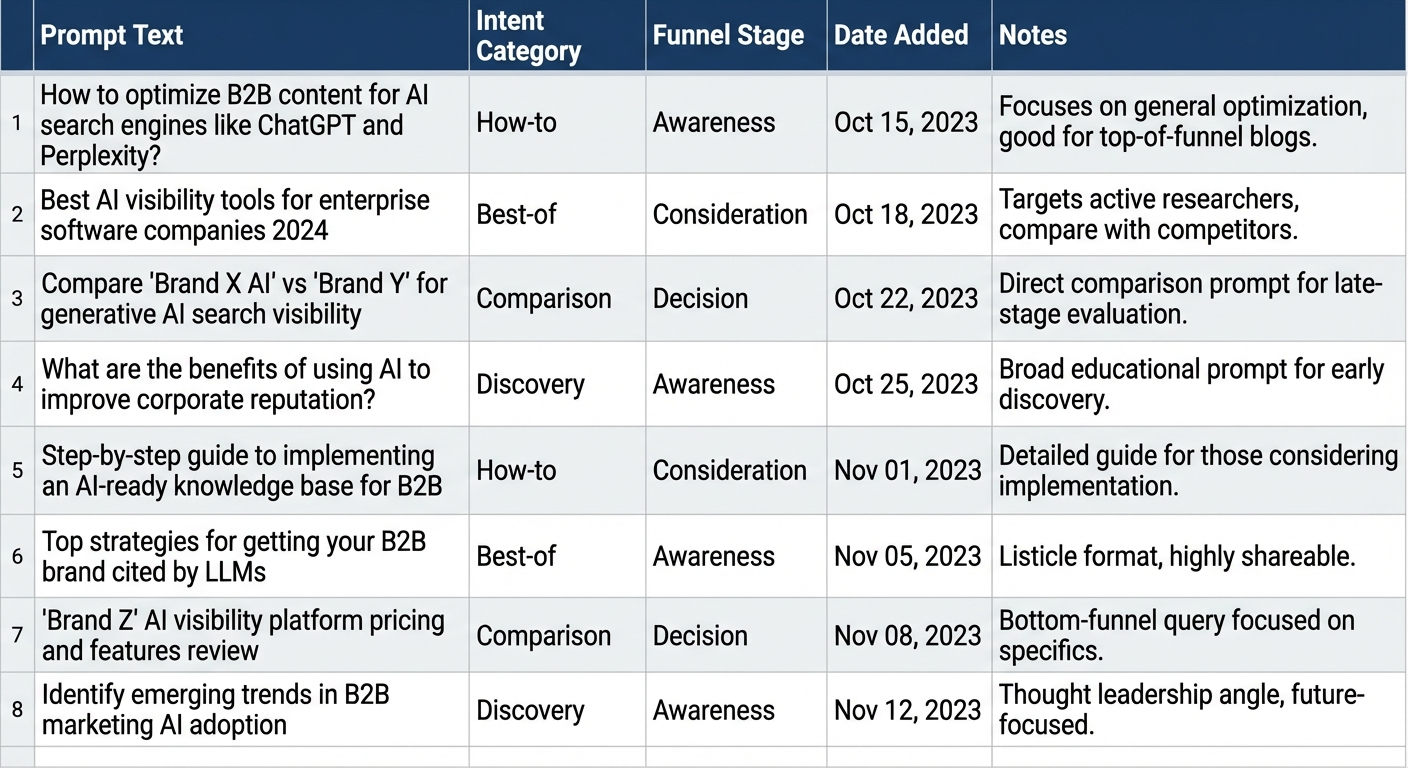The height and width of the screenshot is (768, 1408).
Task: Select 'Brand Z' pricing and features cell
Action: (243, 635)
